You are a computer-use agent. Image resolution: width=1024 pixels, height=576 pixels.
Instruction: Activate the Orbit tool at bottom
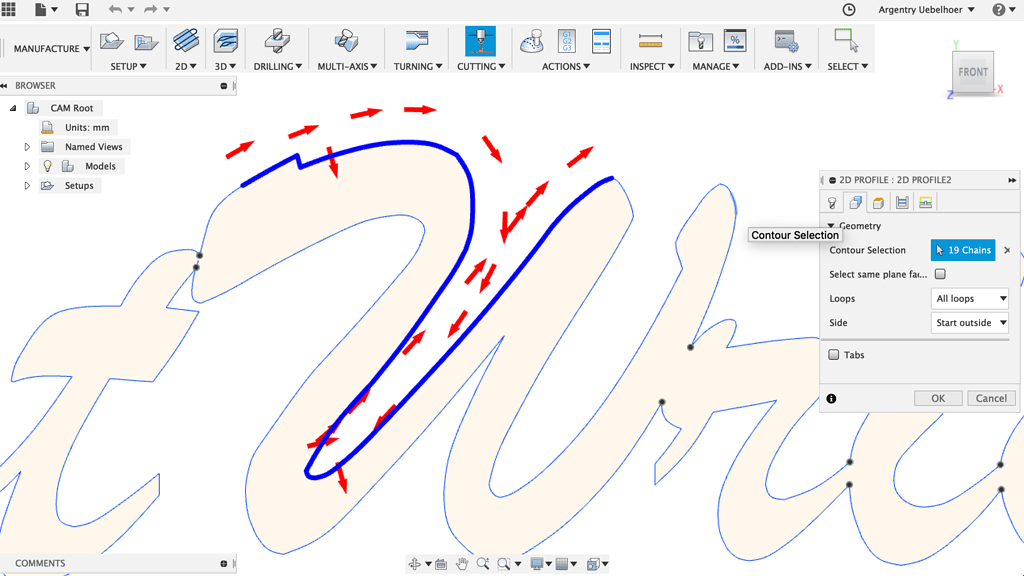pyautogui.click(x=415, y=563)
